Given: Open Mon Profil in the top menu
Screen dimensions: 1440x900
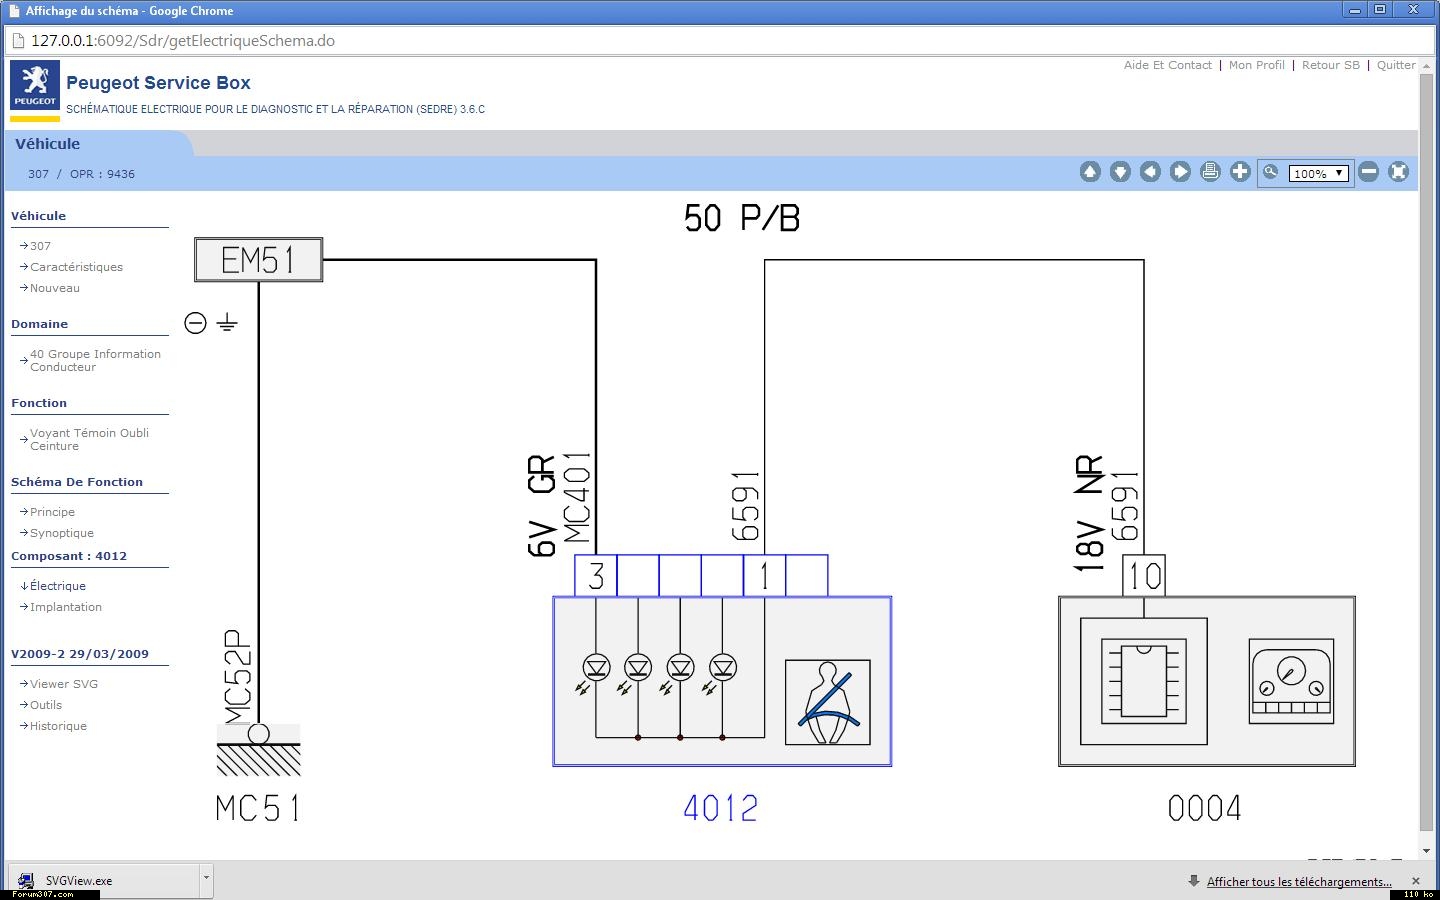Looking at the screenshot, I should point(1256,65).
